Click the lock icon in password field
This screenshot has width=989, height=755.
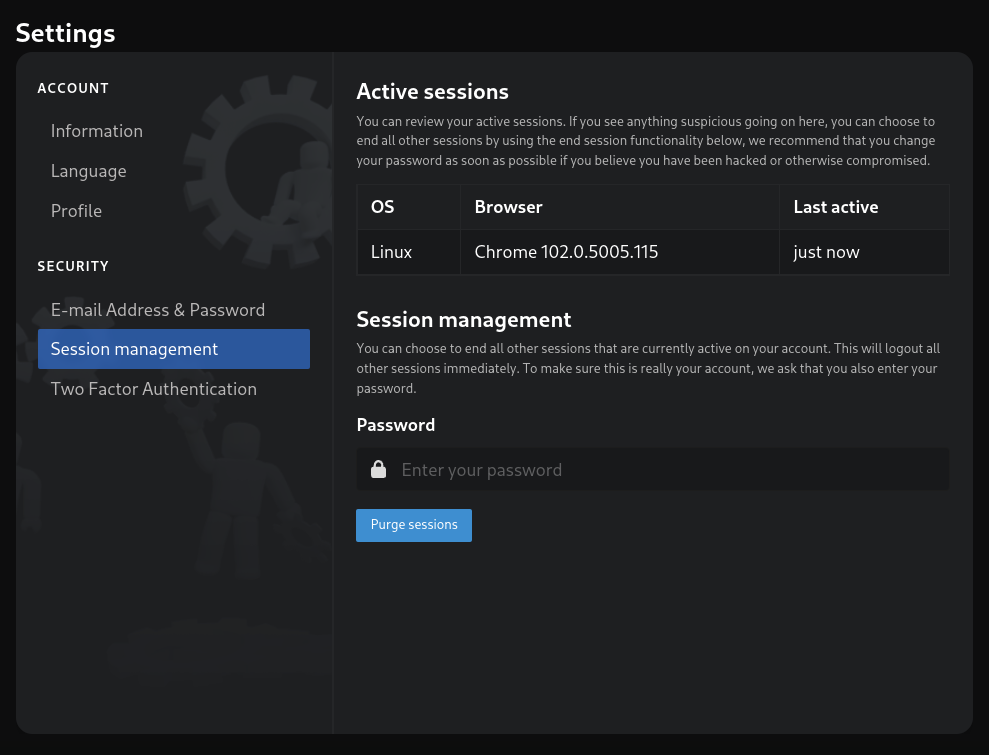pyautogui.click(x=378, y=469)
